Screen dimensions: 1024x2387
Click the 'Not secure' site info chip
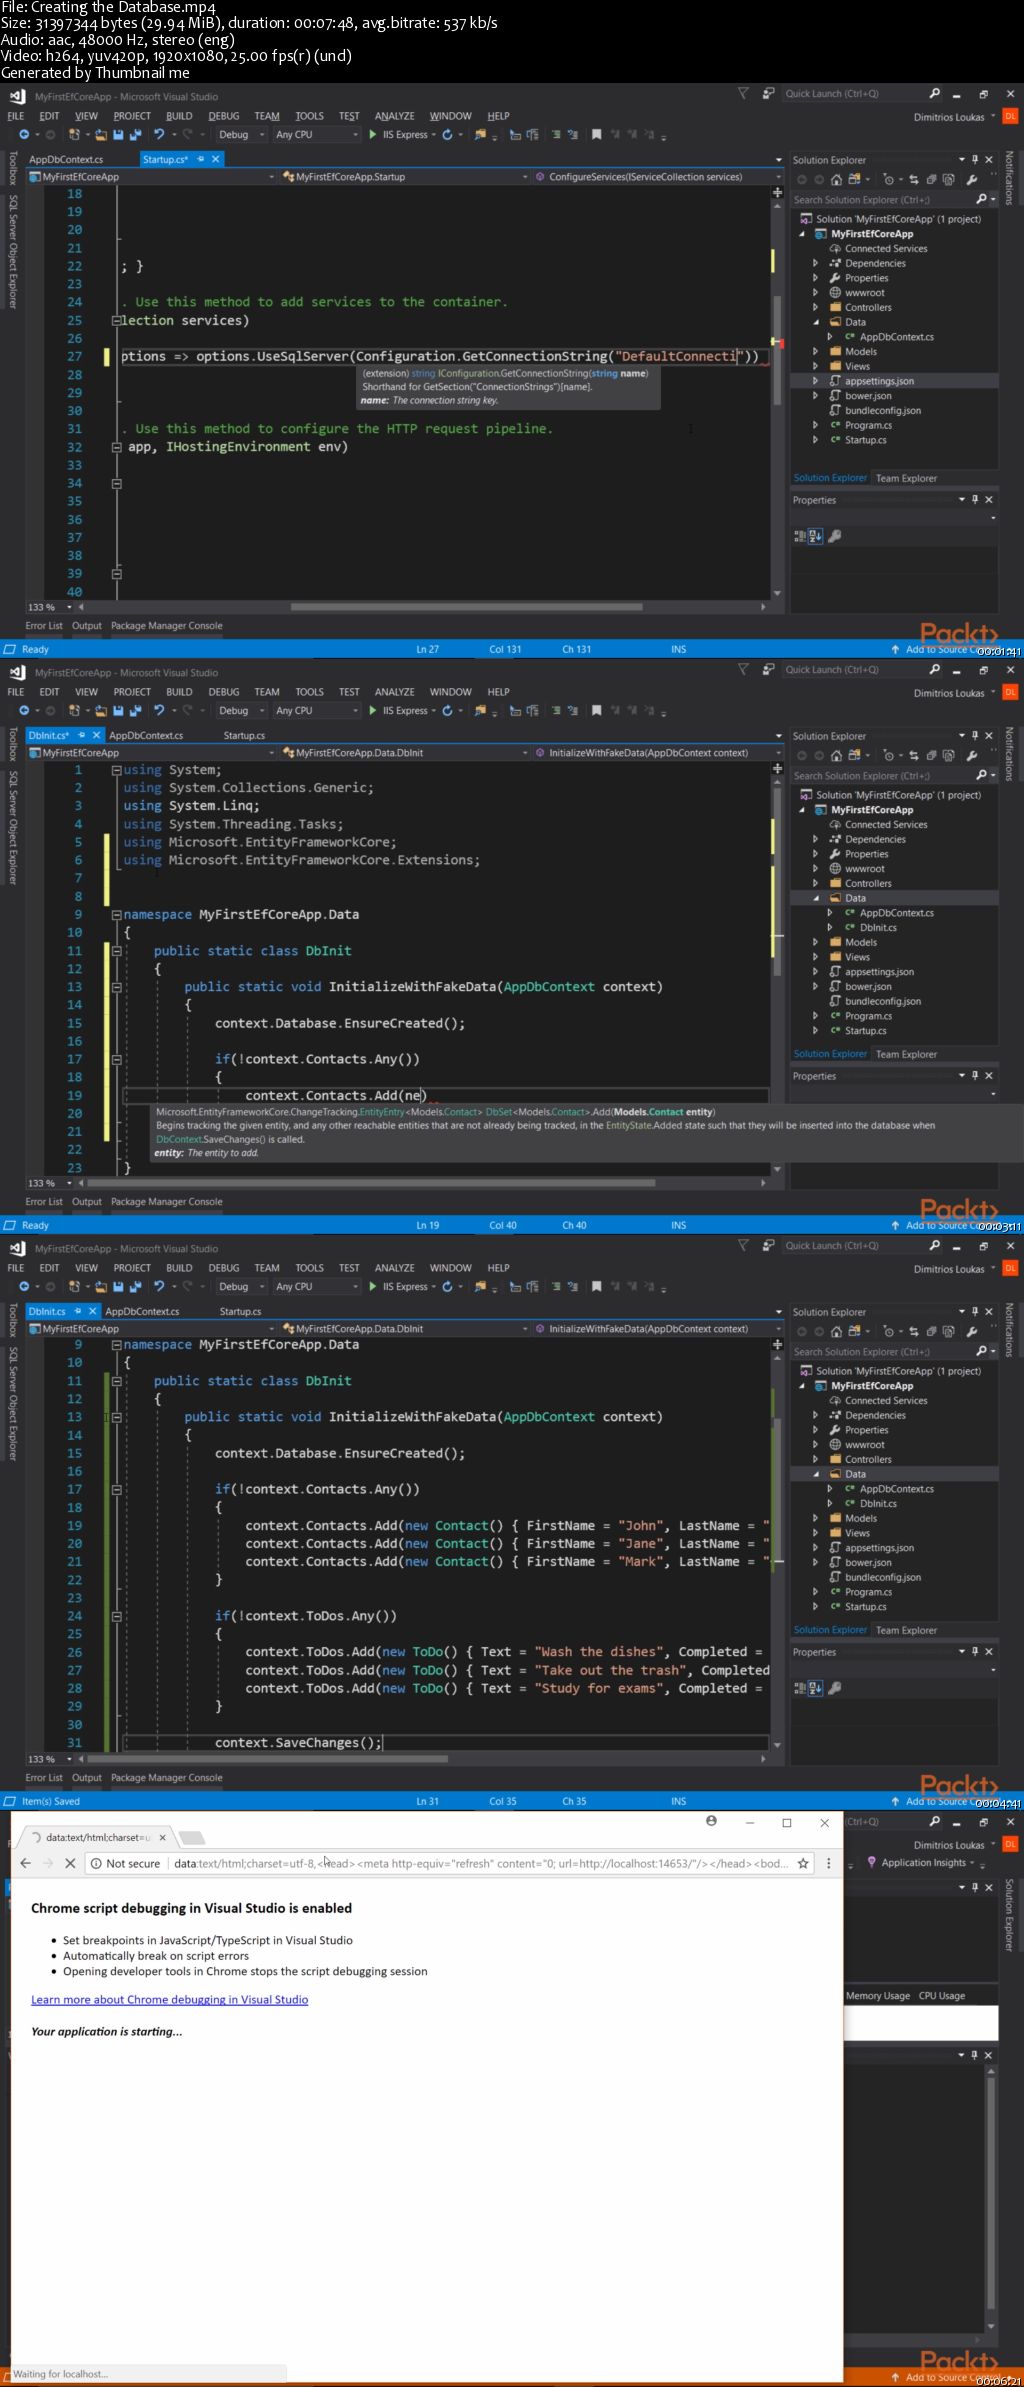click(125, 1863)
